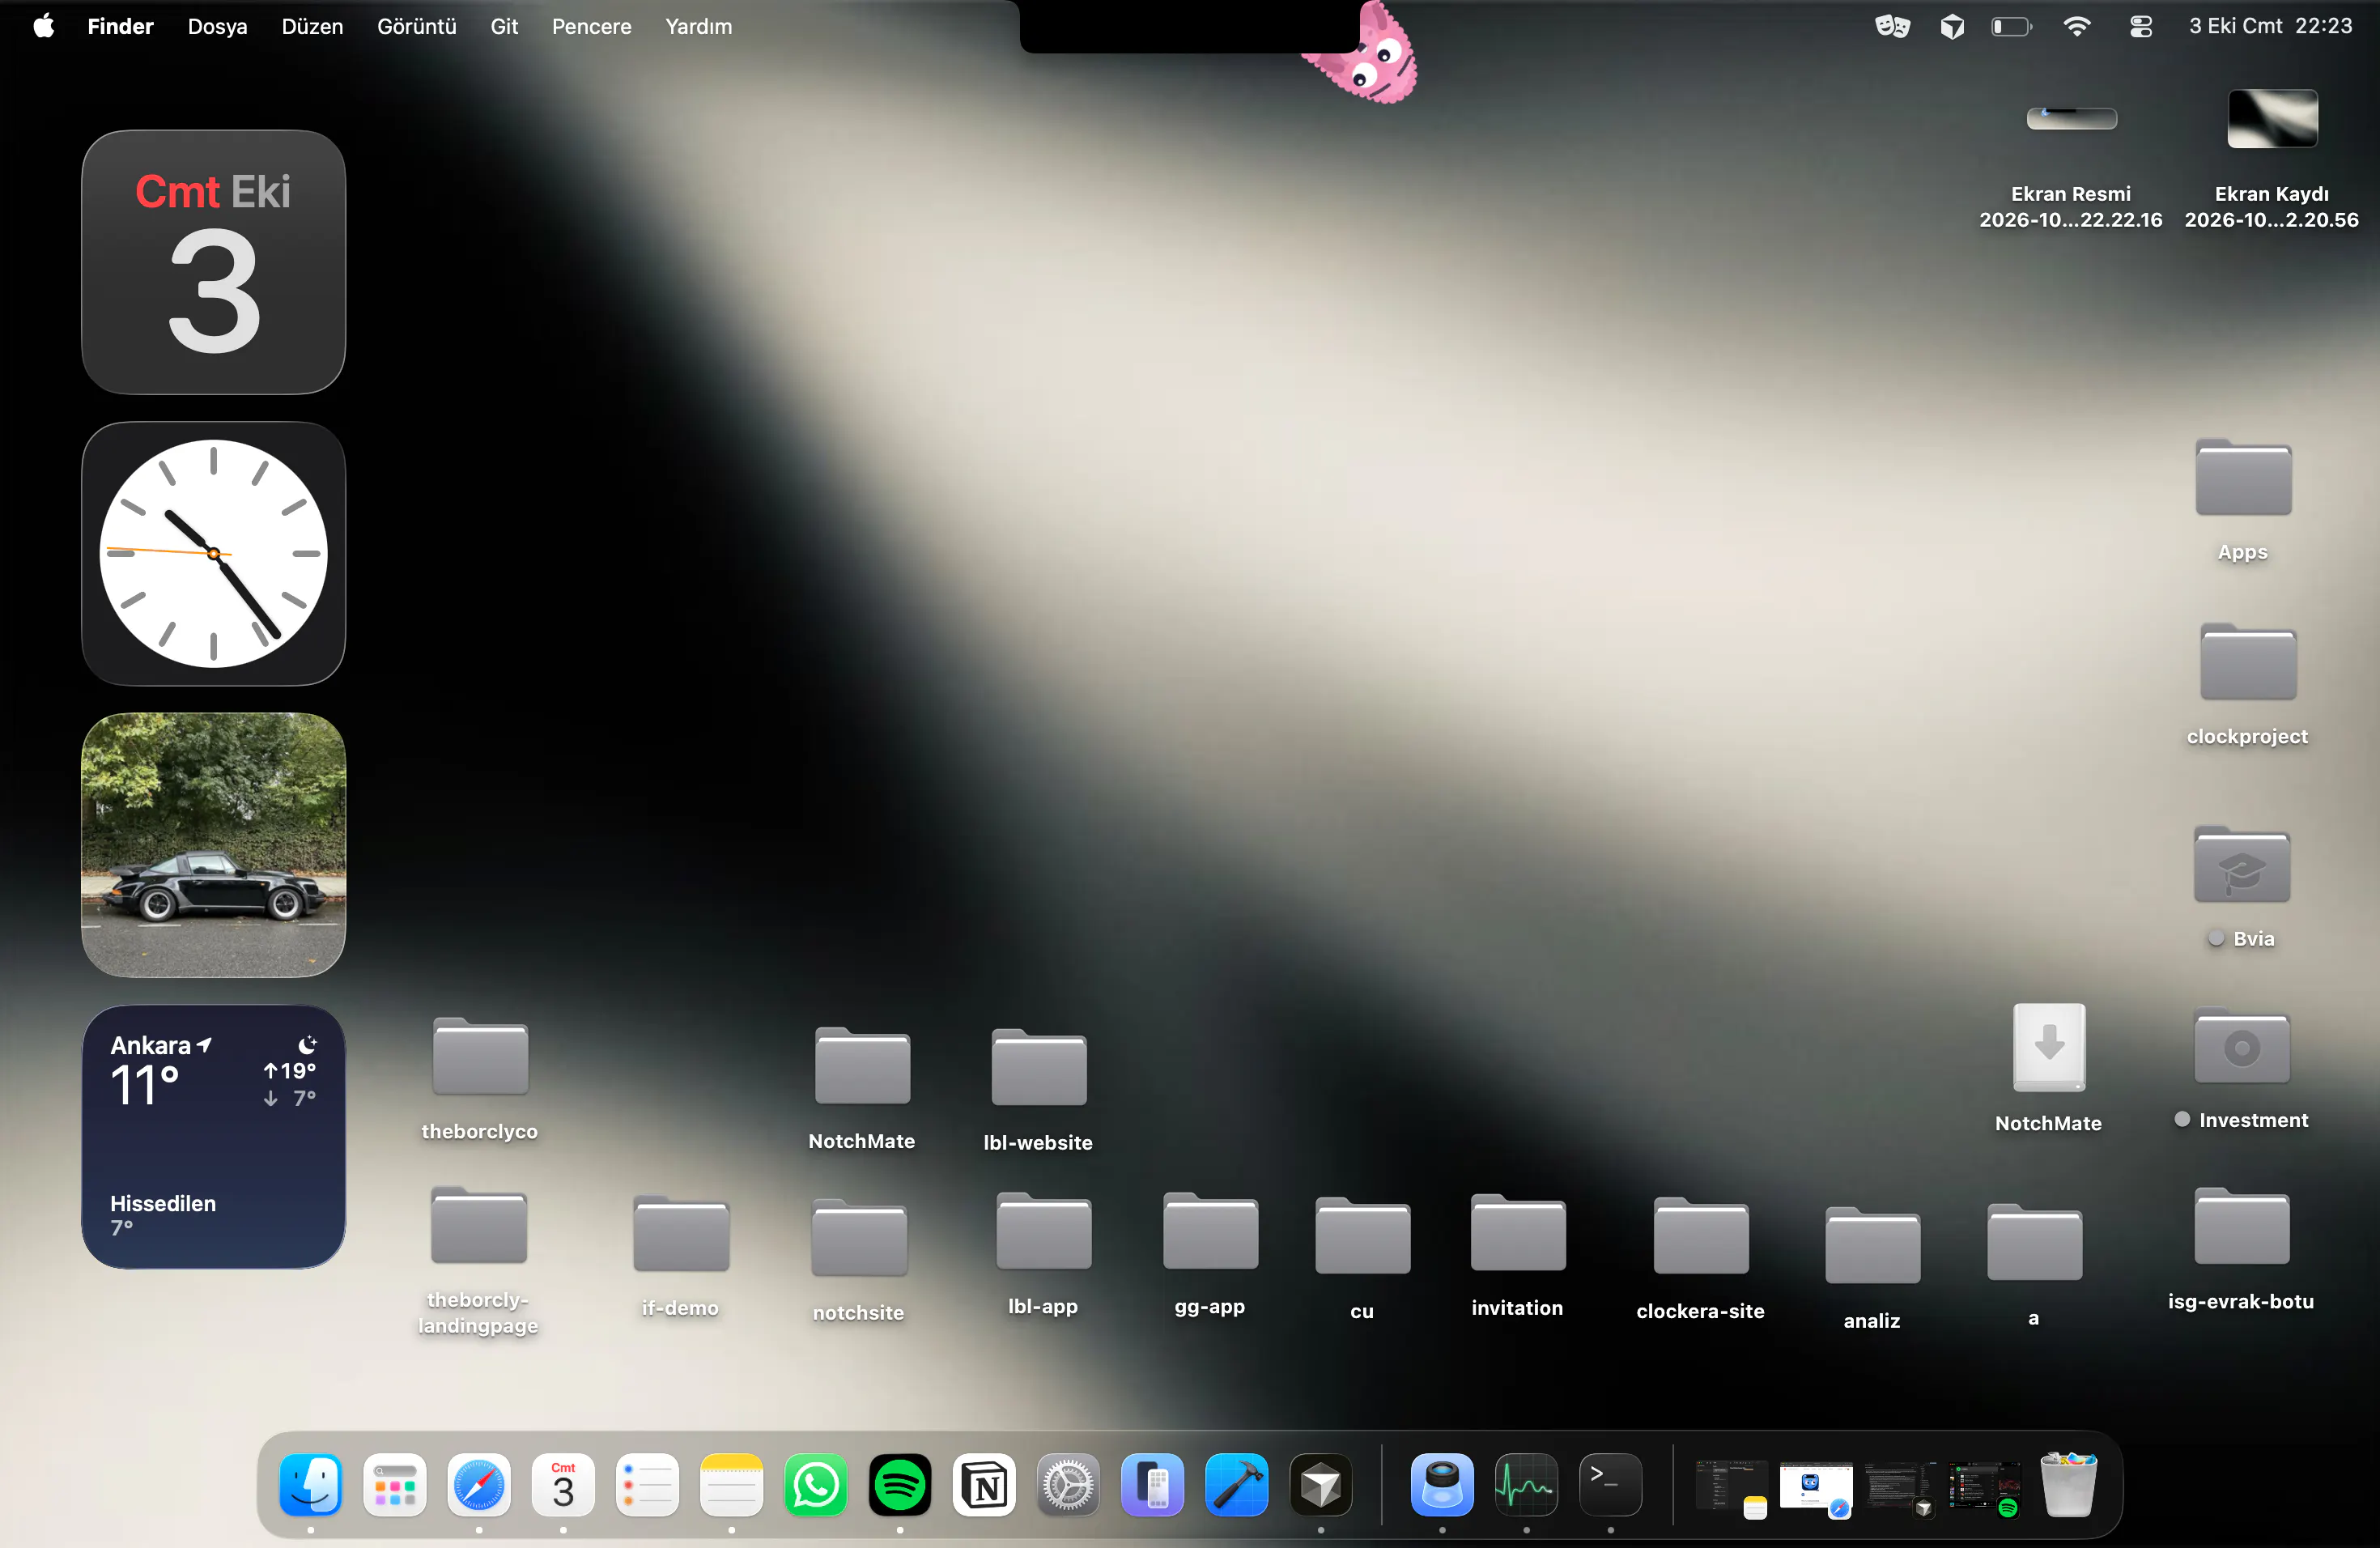Image resolution: width=2380 pixels, height=1548 pixels.
Task: Open Launchpad from the dock
Action: pos(395,1485)
